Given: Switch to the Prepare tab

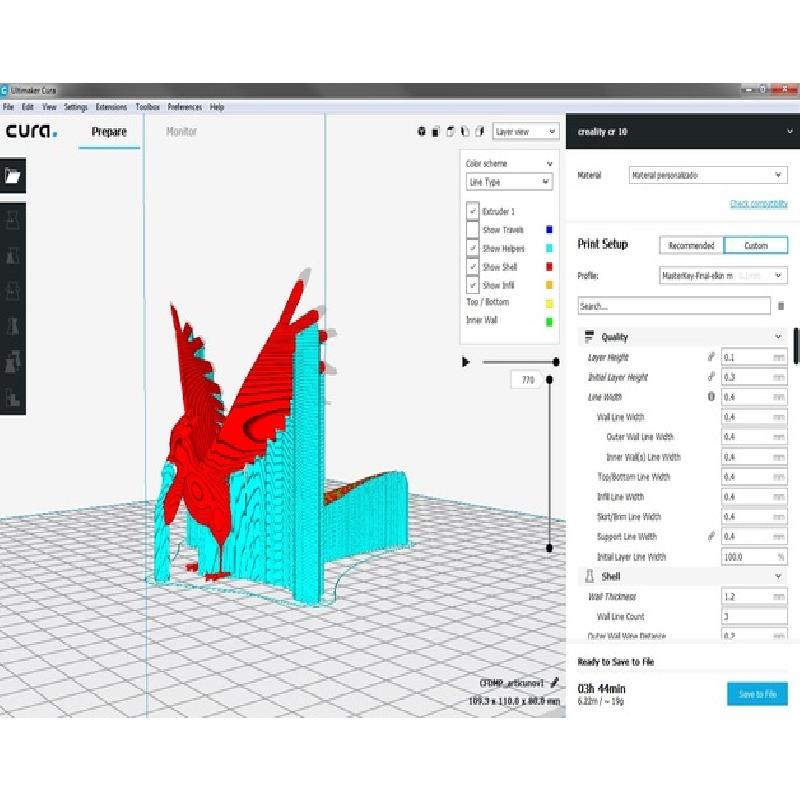Looking at the screenshot, I should tap(109, 132).
